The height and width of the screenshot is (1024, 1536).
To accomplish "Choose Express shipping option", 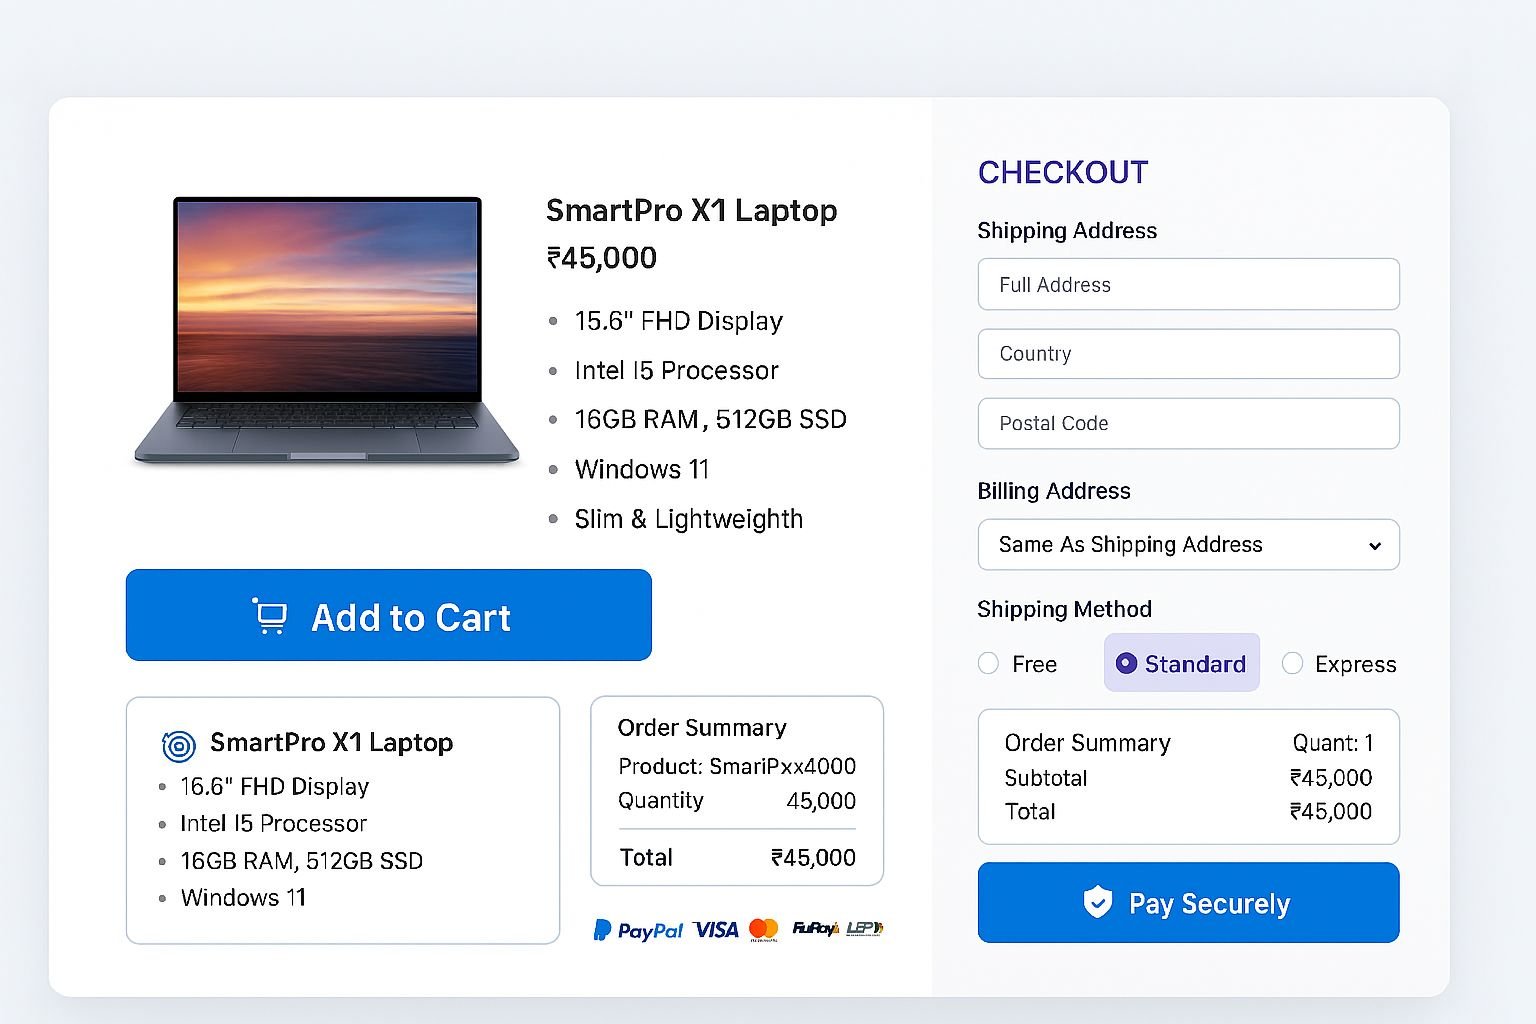I will click(1292, 663).
